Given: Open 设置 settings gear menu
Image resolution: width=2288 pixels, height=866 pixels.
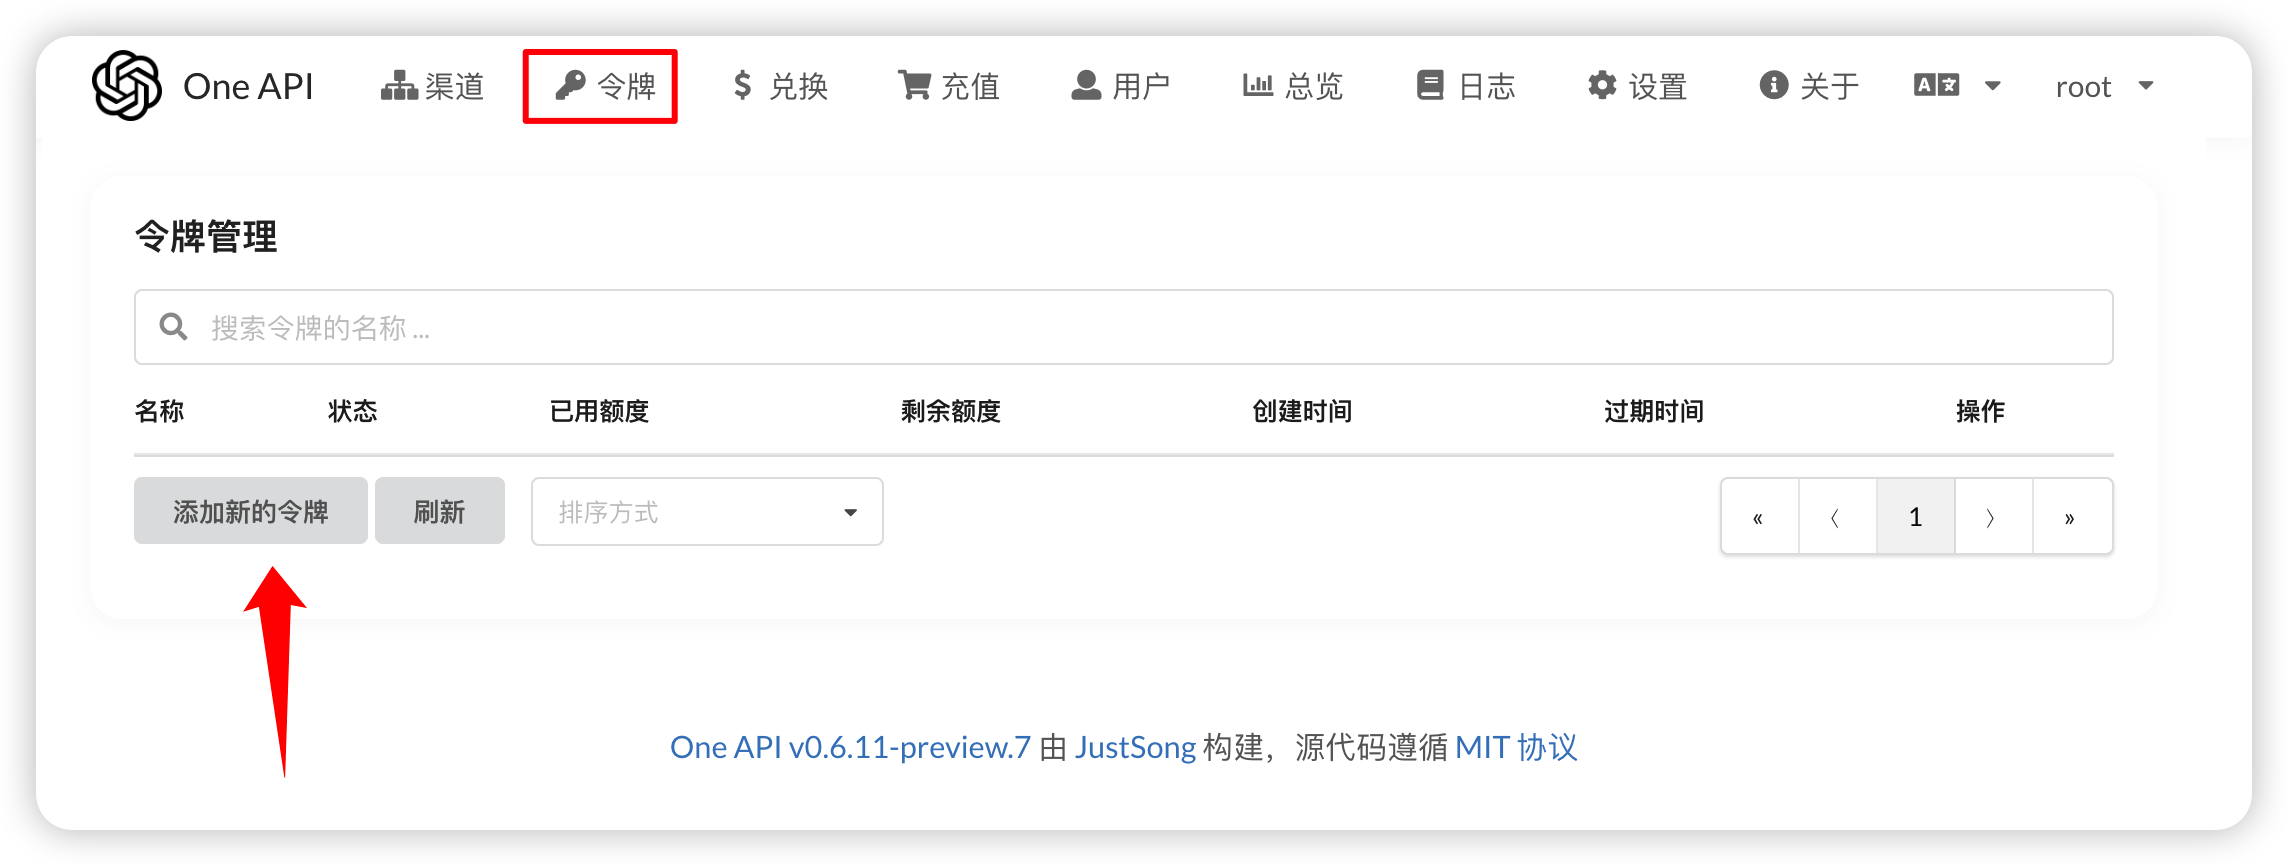Looking at the screenshot, I should pyautogui.click(x=1637, y=86).
